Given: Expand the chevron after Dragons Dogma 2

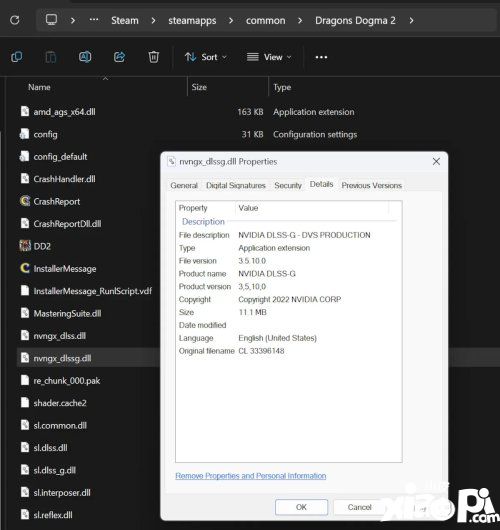Looking at the screenshot, I should click(x=411, y=21).
